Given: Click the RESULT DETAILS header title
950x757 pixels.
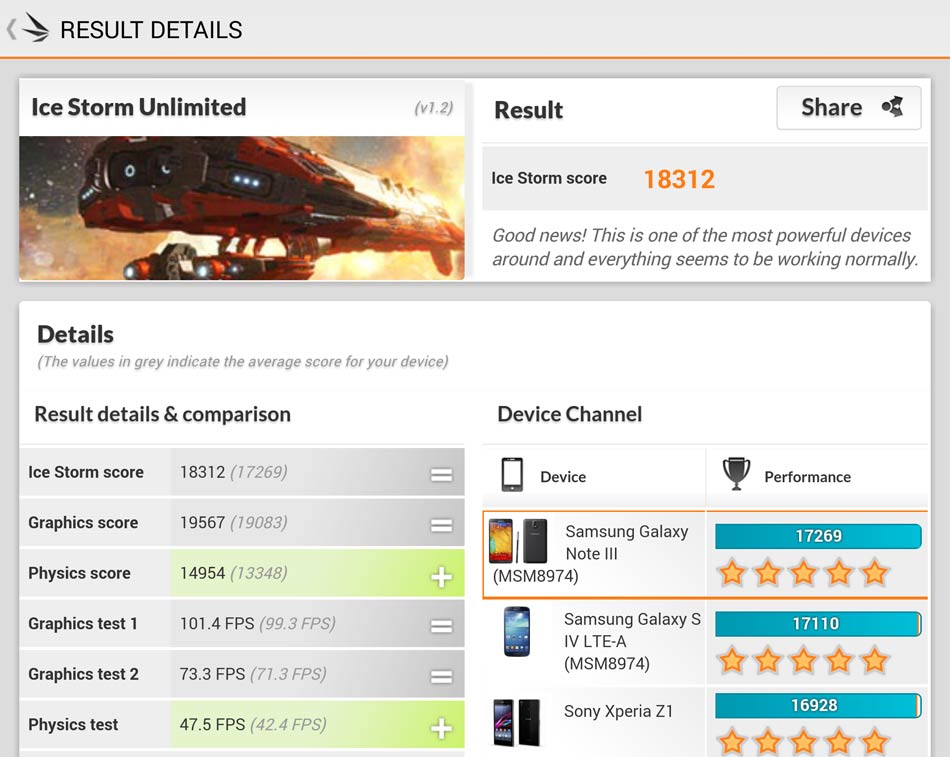Looking at the screenshot, I should (x=151, y=30).
